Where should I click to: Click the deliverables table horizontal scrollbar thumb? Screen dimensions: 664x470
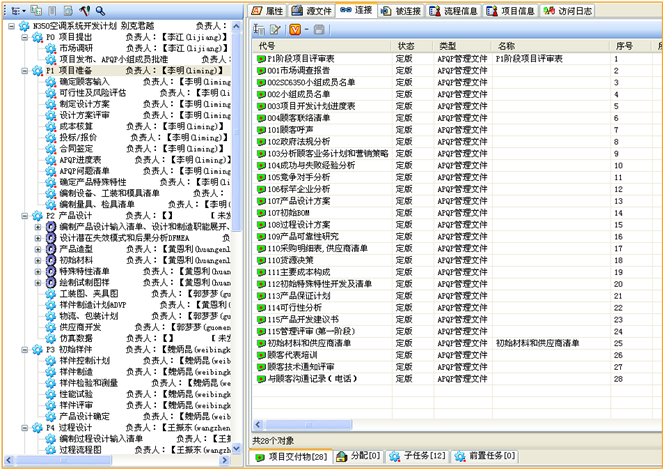(x=308, y=424)
